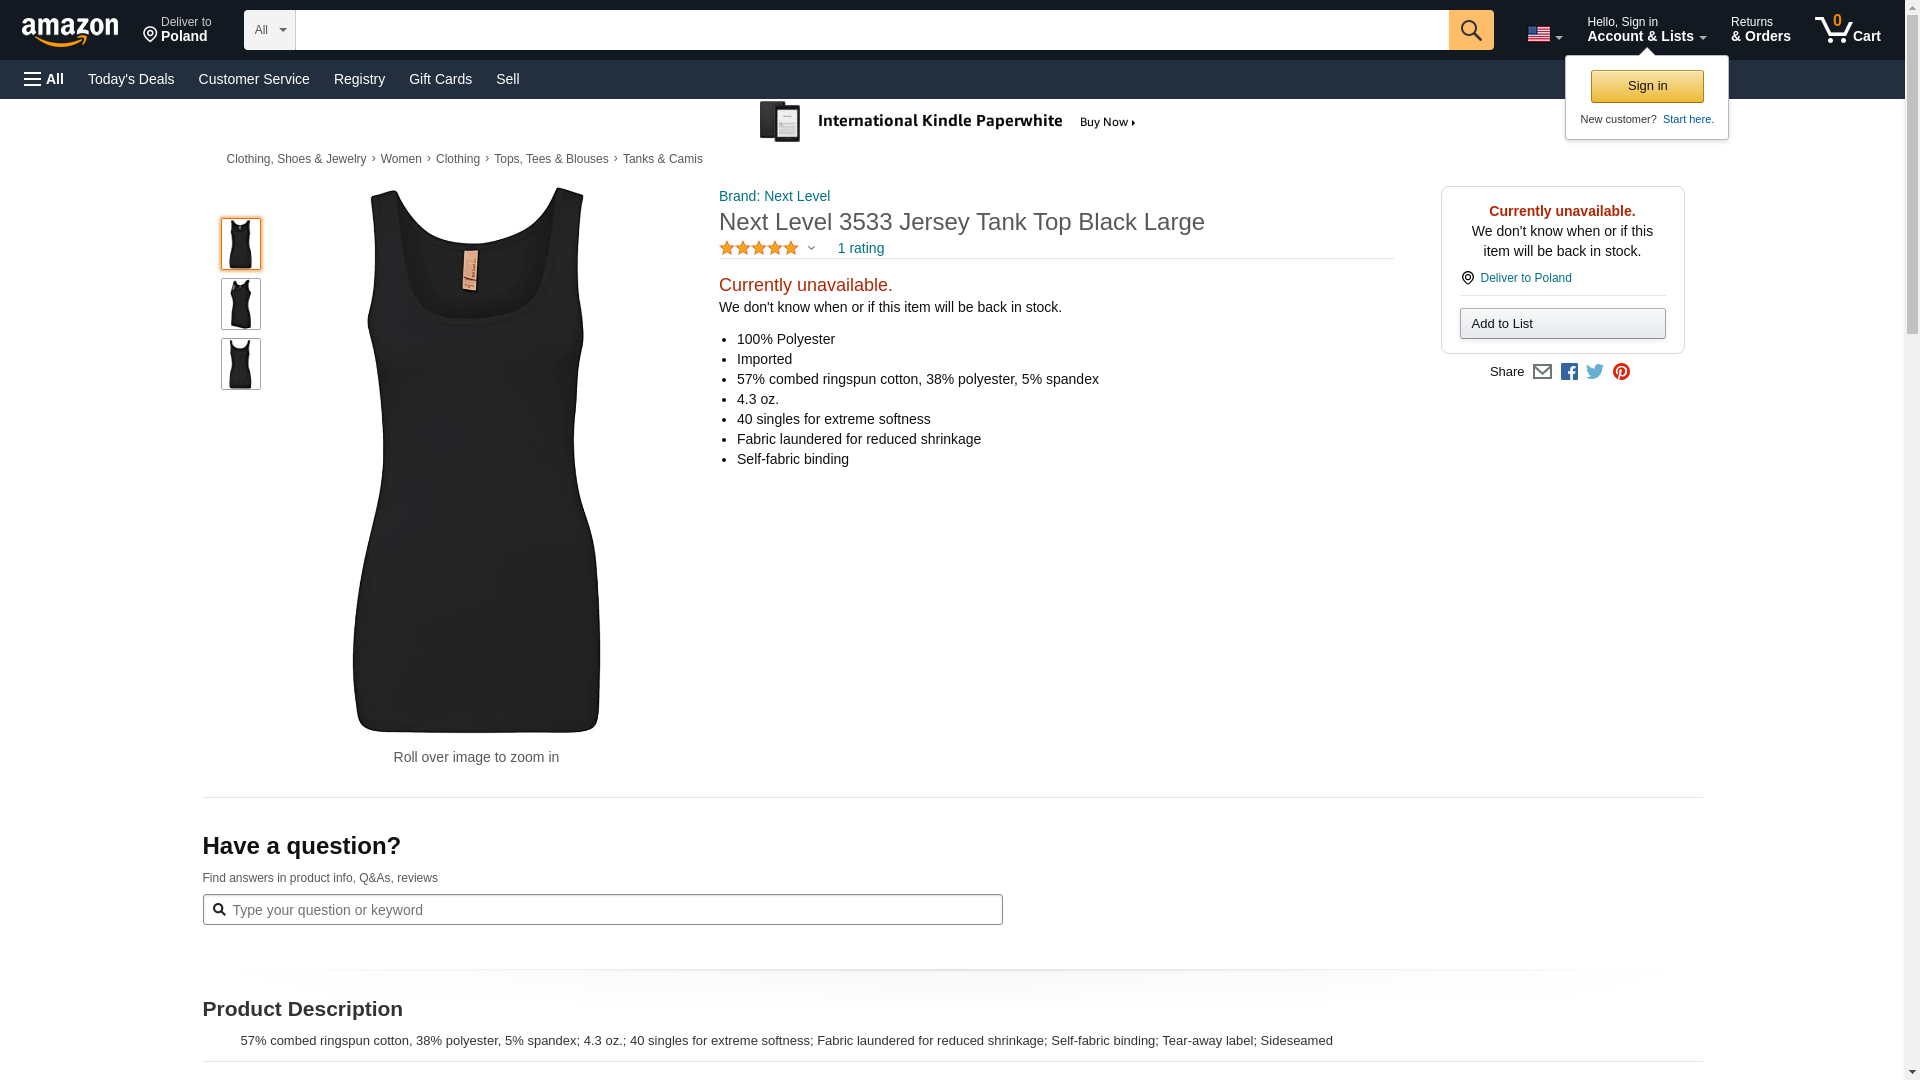Click the search magnifier button

point(1470,30)
